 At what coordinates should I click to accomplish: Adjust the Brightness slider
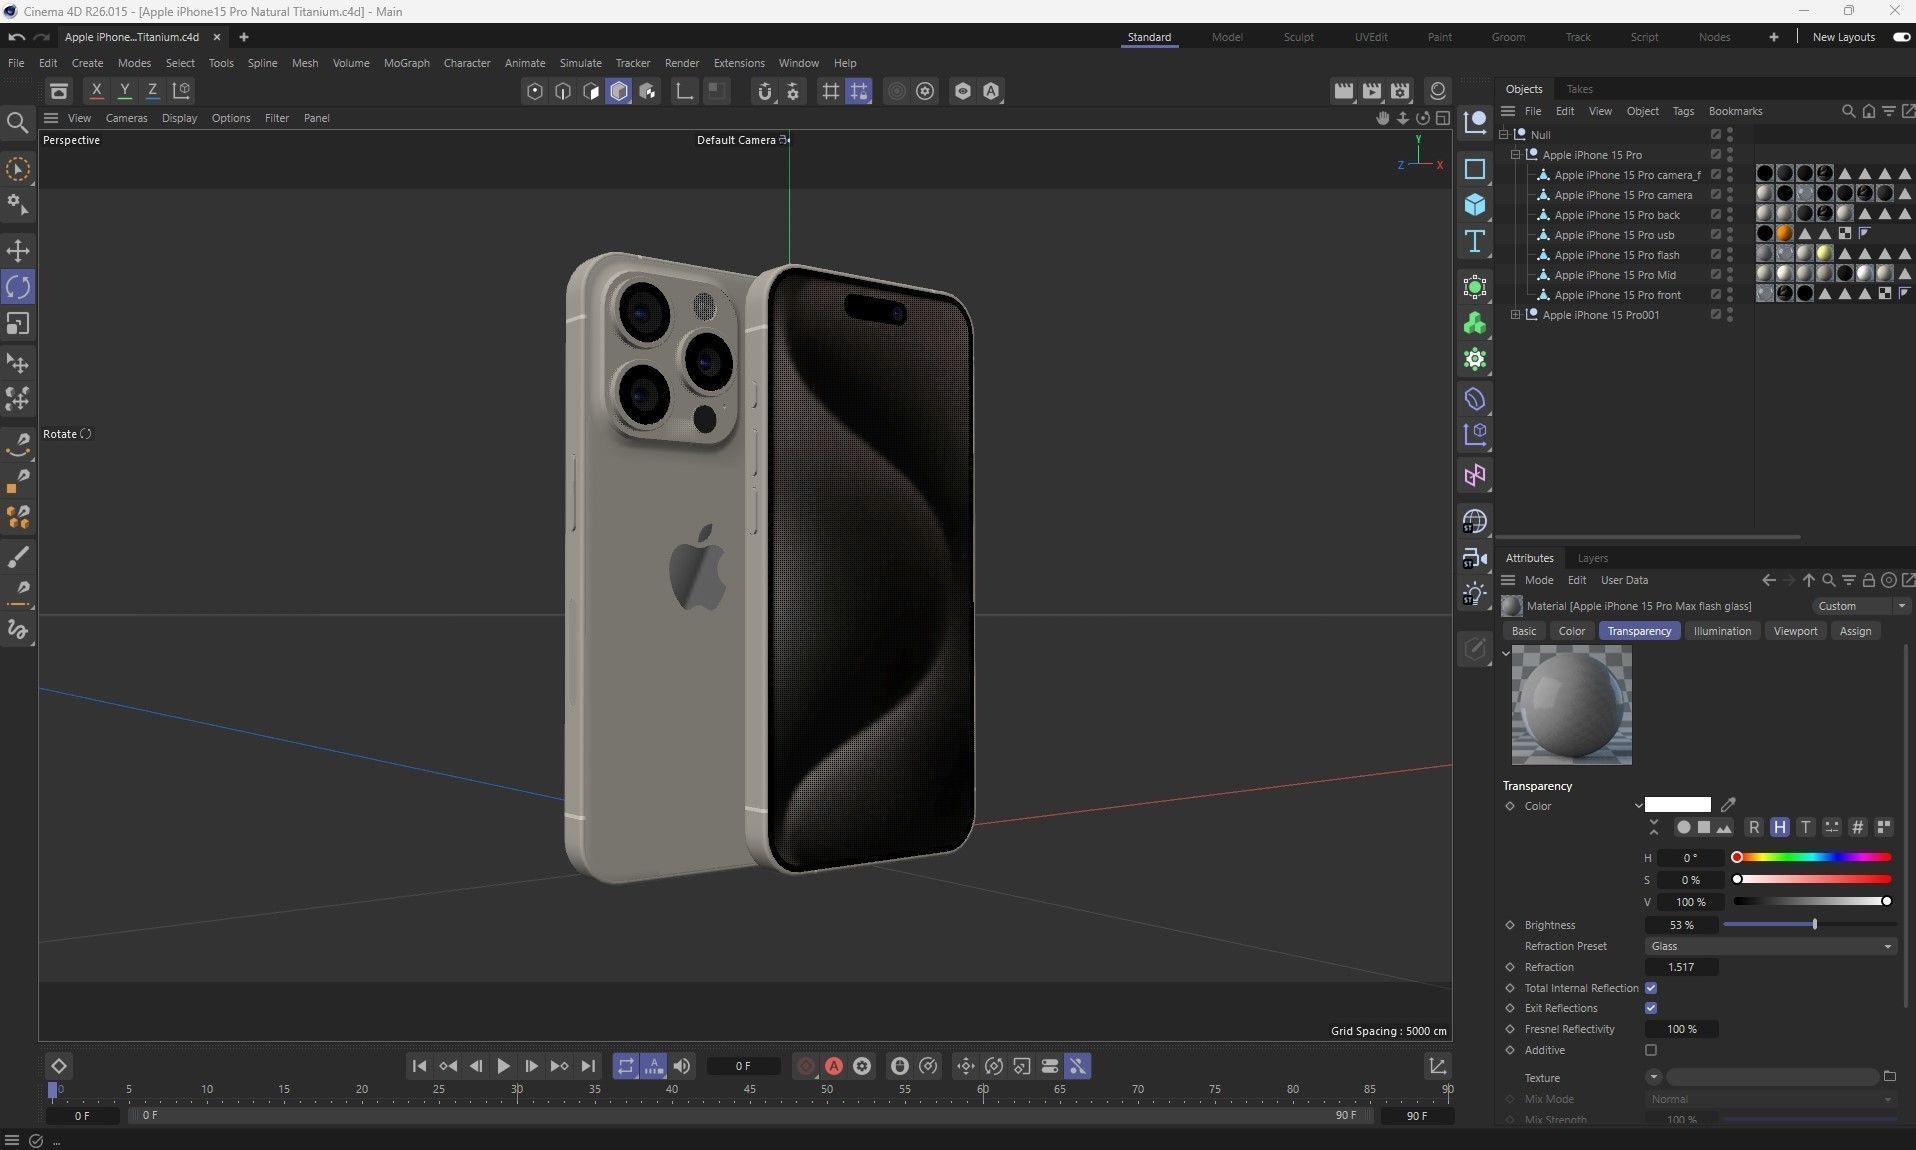tap(1809, 925)
